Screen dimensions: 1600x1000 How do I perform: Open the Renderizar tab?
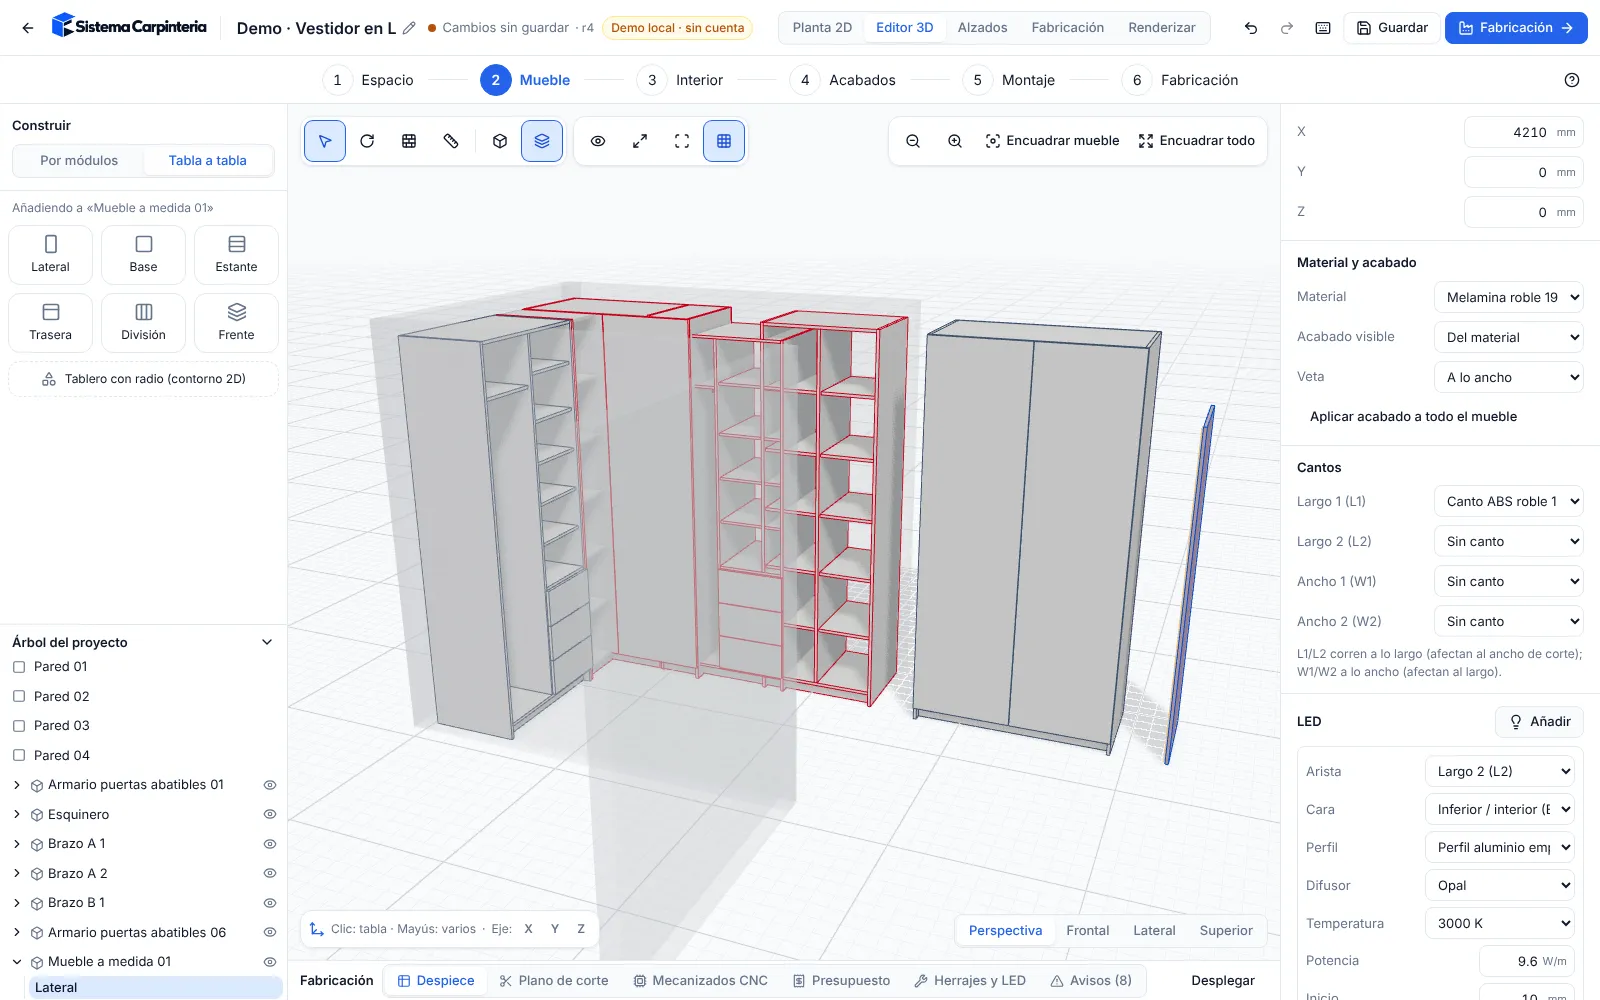click(x=1161, y=28)
